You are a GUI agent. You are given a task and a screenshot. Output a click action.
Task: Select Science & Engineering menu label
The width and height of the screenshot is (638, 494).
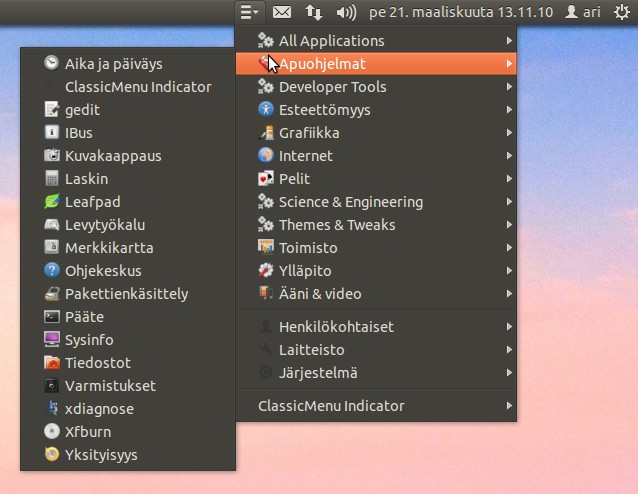pyautogui.click(x=351, y=202)
